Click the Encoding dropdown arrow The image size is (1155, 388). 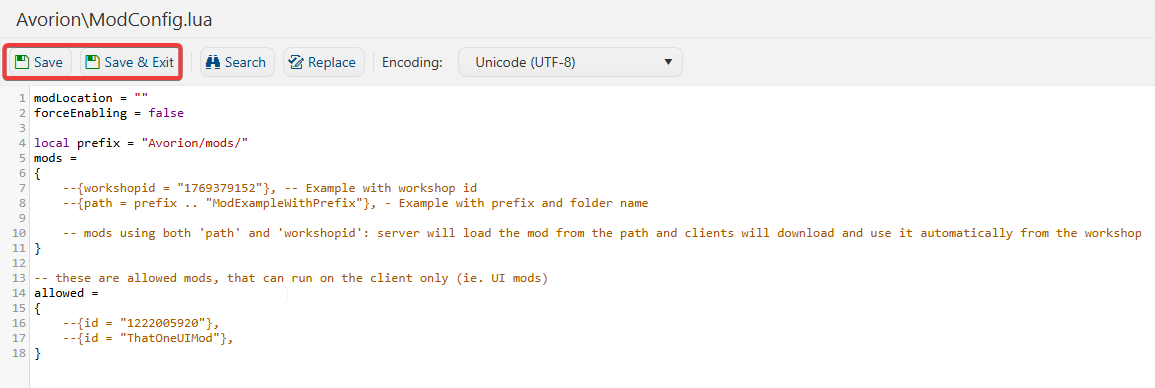[668, 62]
